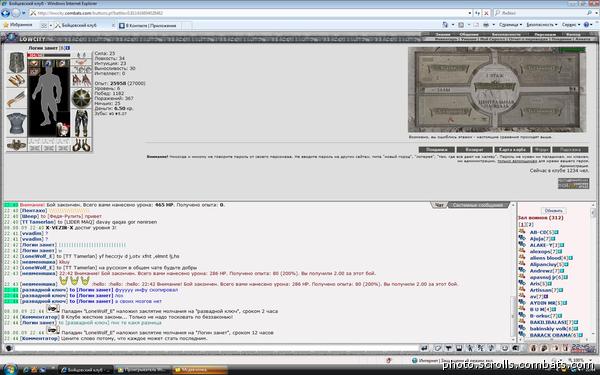Open the address bar history dropdown arrow

(x=470, y=13)
